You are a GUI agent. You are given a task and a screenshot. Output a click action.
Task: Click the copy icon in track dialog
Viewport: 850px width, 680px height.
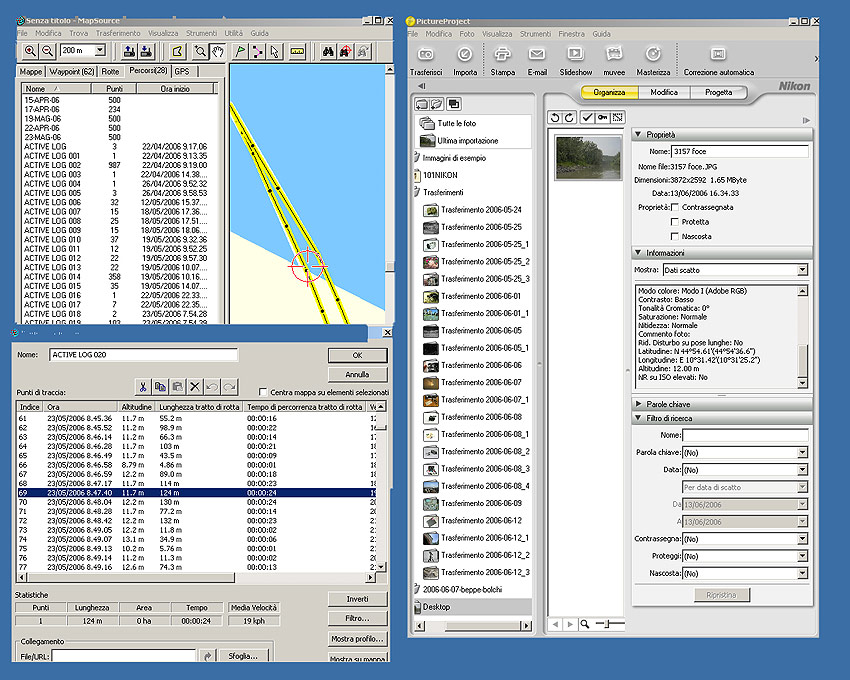click(160, 387)
